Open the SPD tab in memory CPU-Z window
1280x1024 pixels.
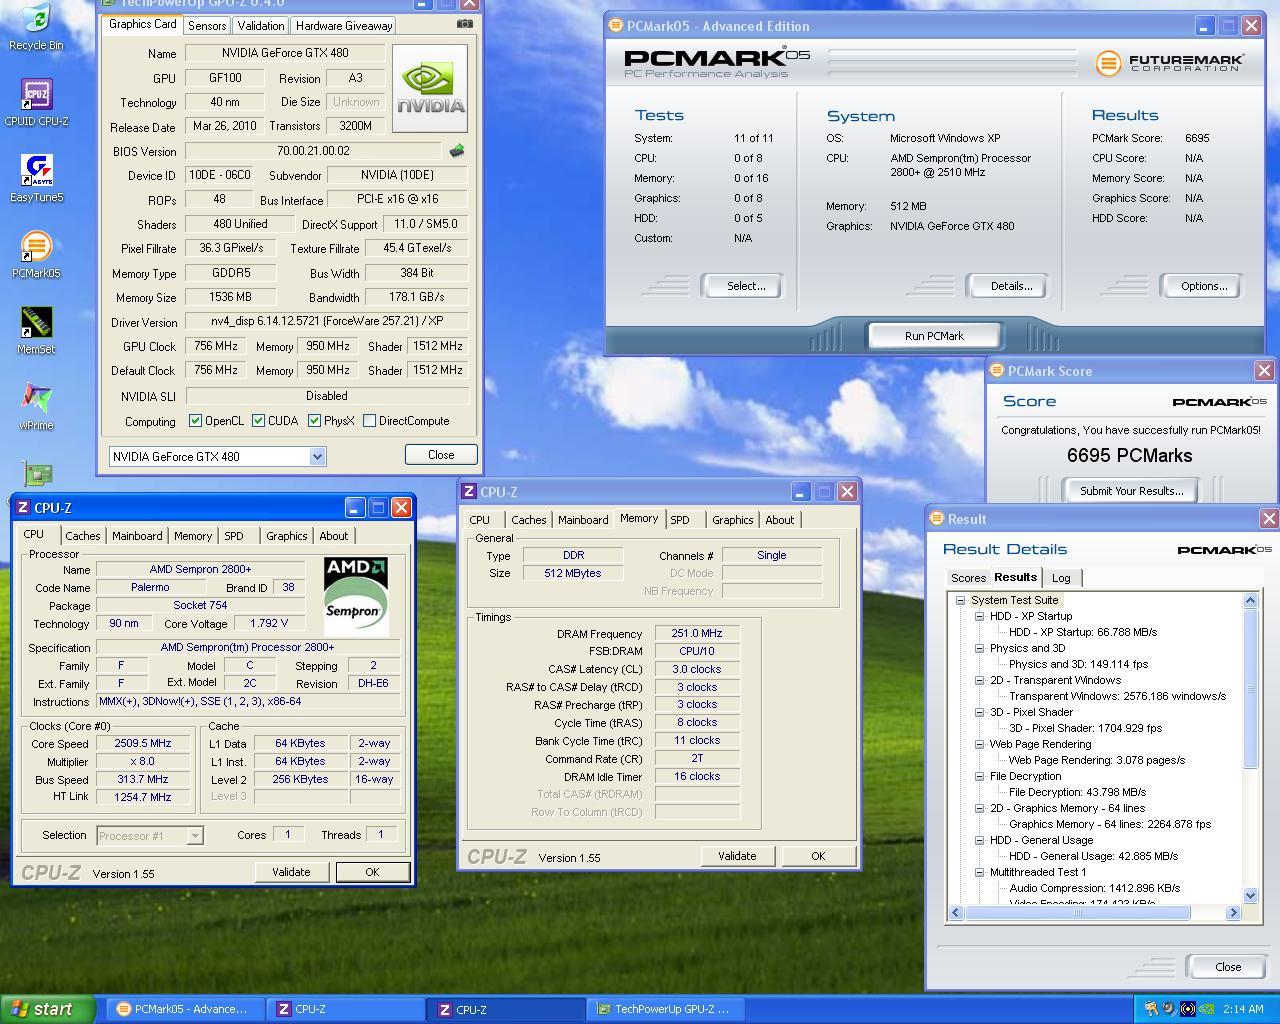pos(680,520)
